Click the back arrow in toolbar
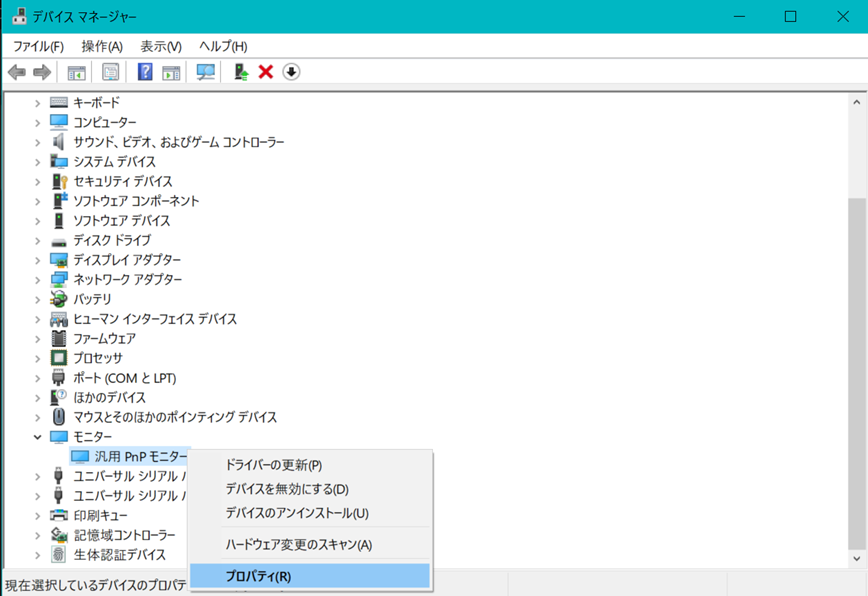 tap(17, 72)
